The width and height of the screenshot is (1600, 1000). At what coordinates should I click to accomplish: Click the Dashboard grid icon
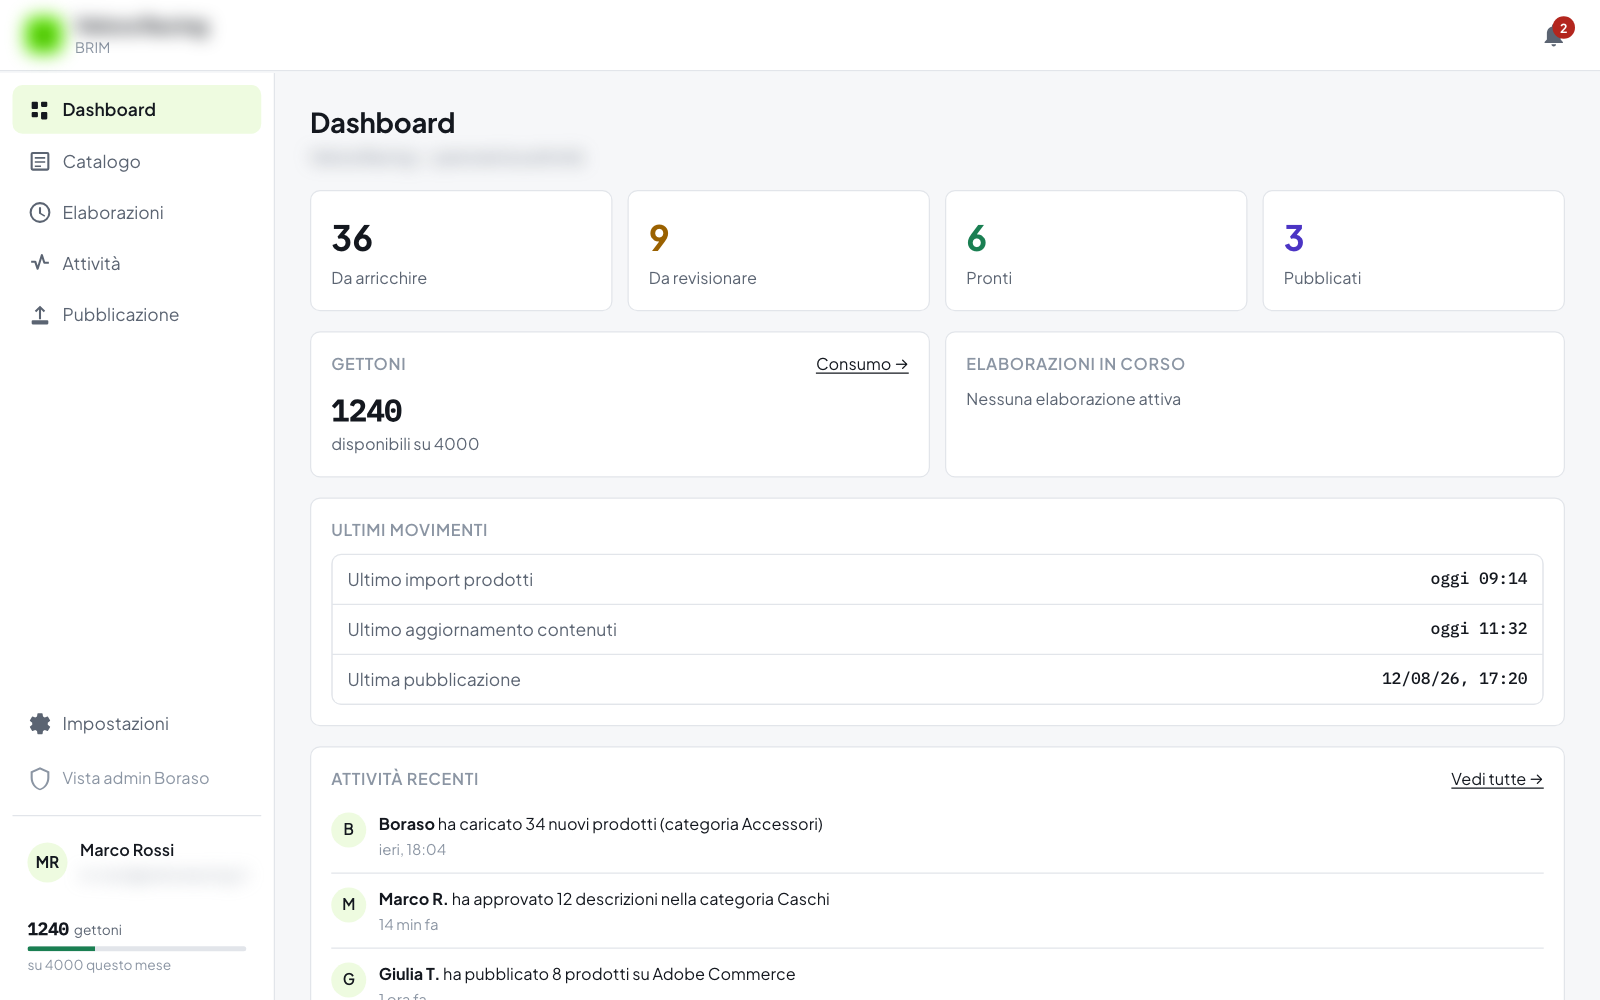coord(40,110)
